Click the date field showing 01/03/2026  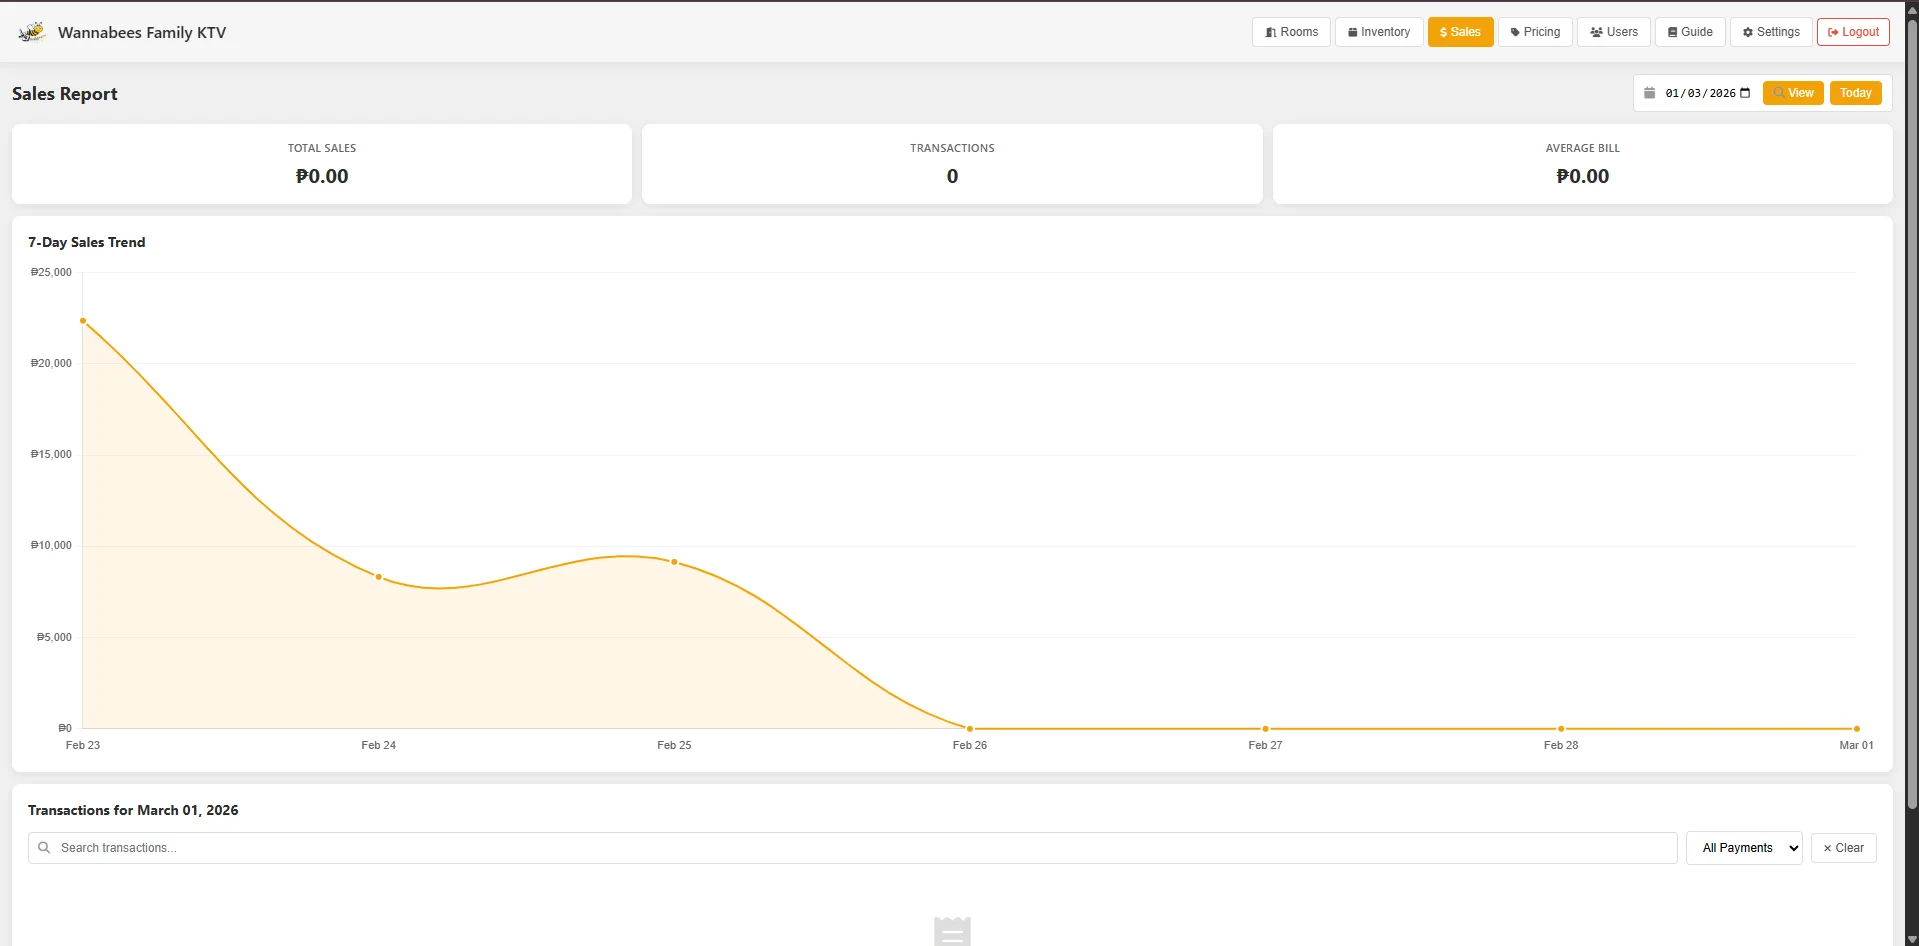click(x=1707, y=93)
